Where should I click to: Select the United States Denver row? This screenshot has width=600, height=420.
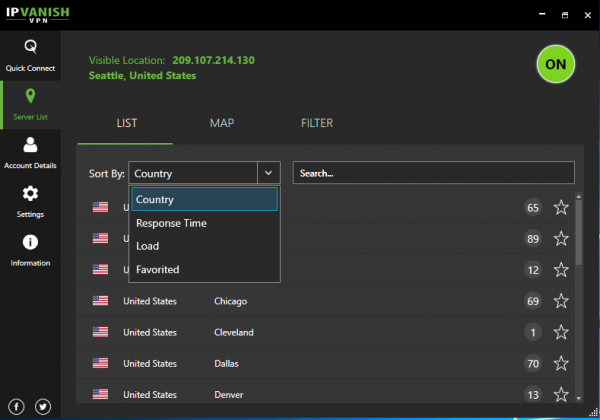click(x=325, y=391)
